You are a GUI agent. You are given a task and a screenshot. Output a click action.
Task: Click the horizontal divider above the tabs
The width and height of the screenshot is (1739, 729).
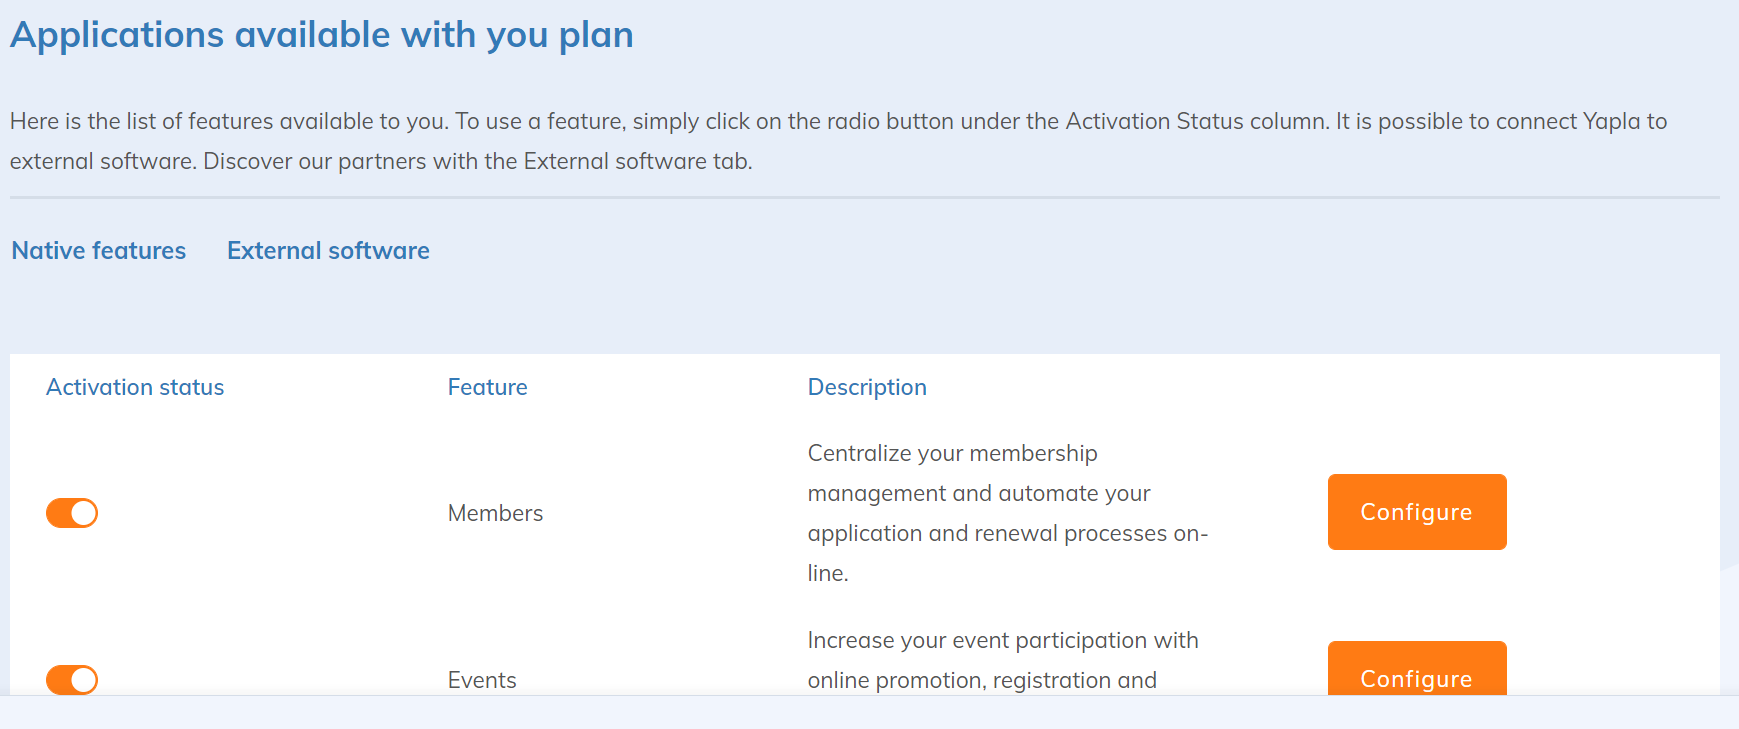864,197
